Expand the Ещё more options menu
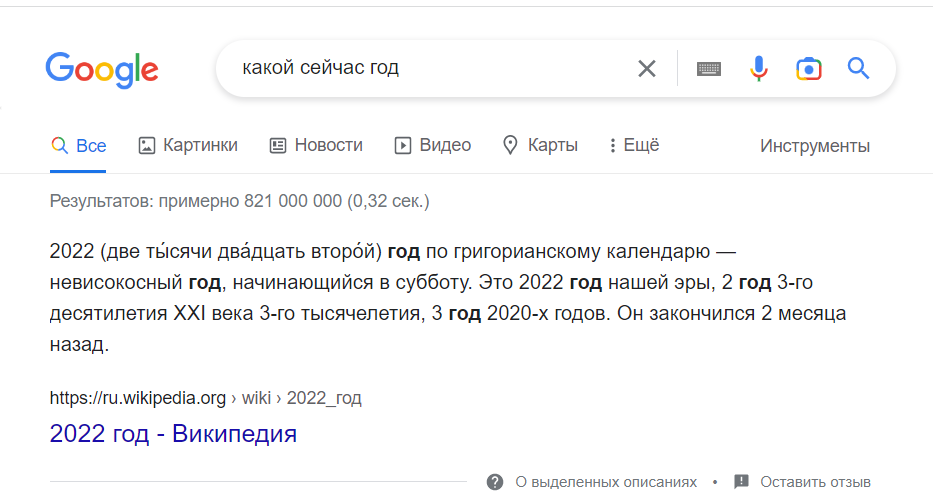933x494 pixels. click(x=634, y=145)
